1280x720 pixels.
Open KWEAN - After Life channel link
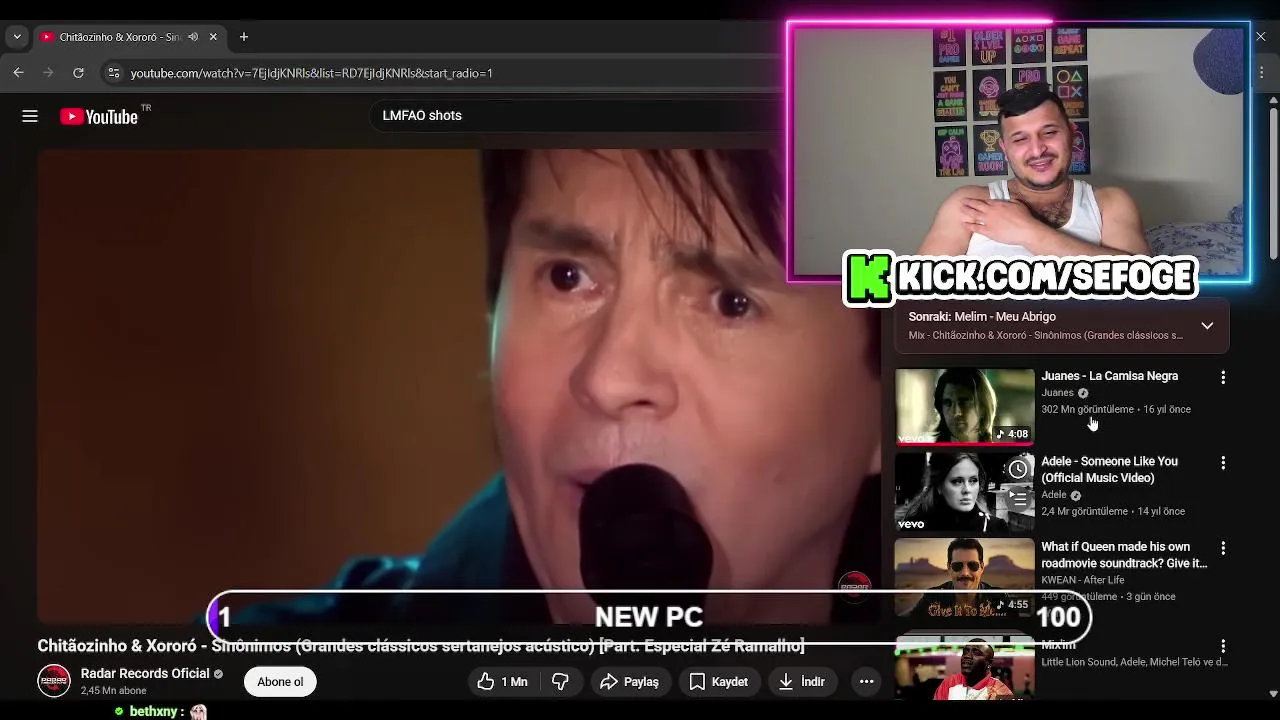pyautogui.click(x=1083, y=580)
